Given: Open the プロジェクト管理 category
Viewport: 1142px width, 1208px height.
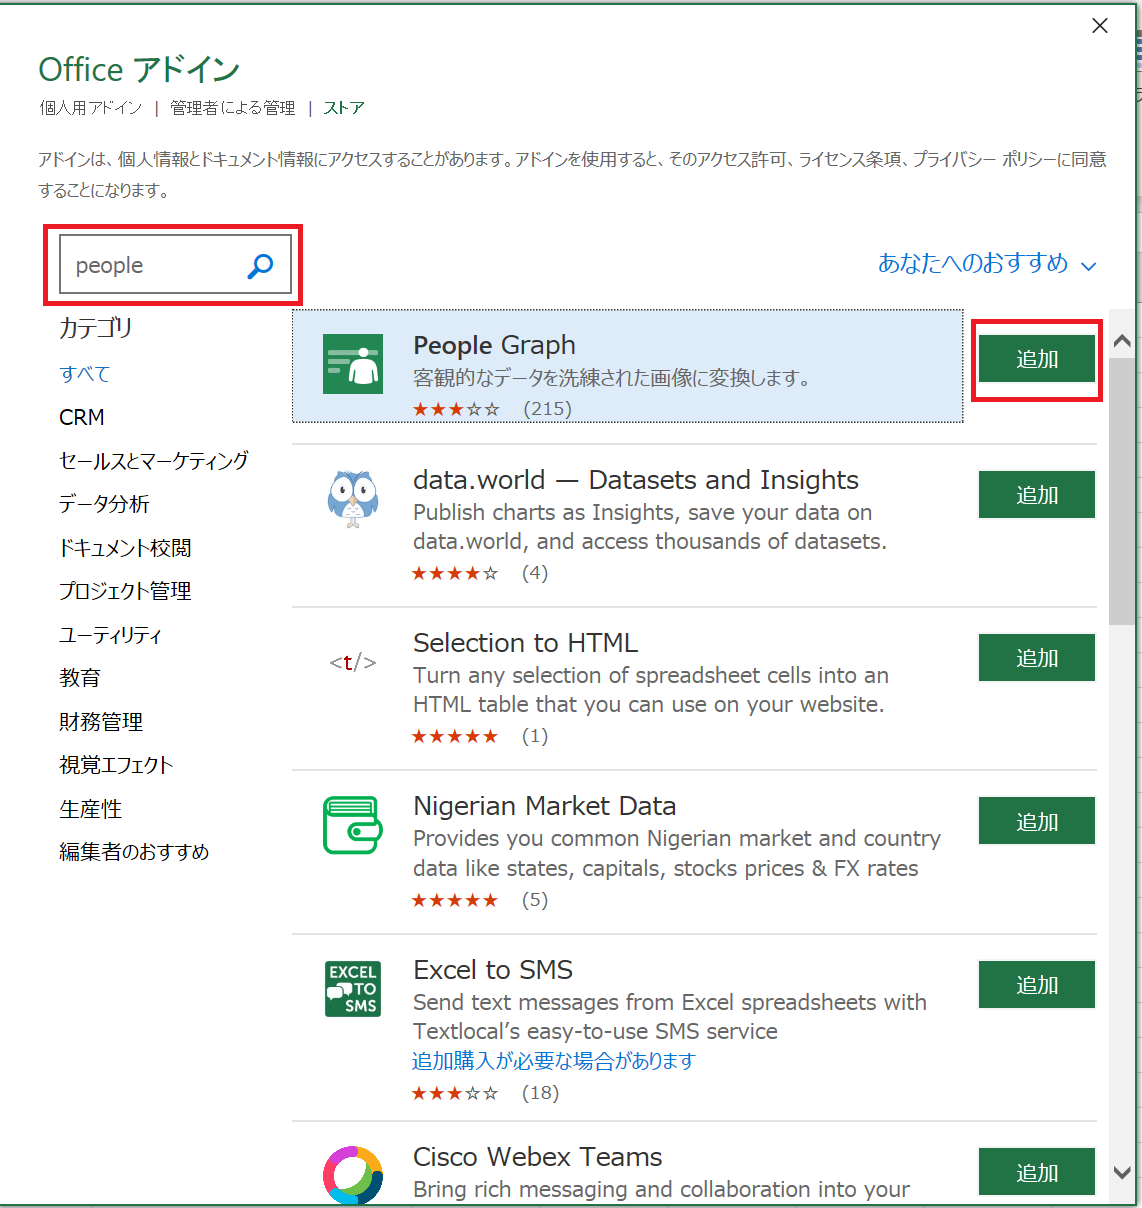Looking at the screenshot, I should click(x=125, y=591).
